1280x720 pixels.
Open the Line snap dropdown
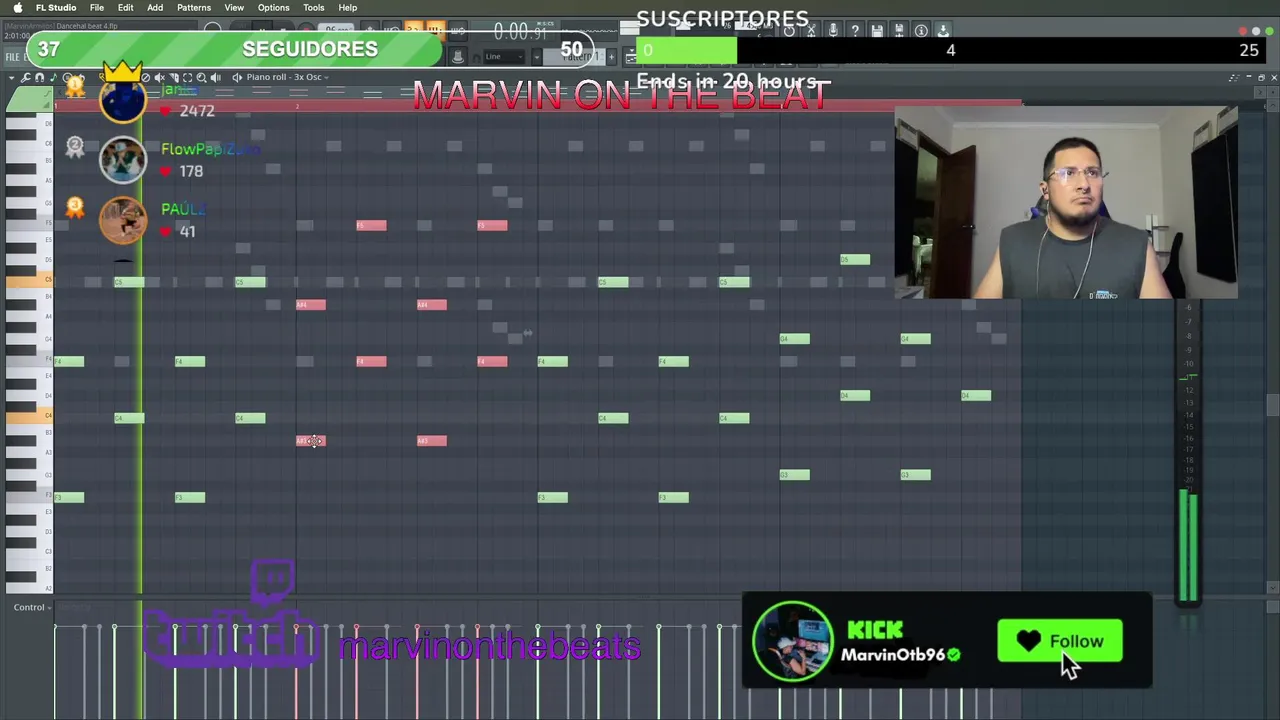coord(504,57)
